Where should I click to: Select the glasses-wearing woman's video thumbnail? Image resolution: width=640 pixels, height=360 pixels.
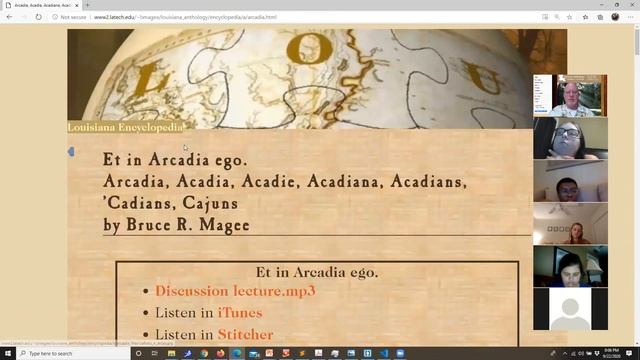(x=570, y=138)
